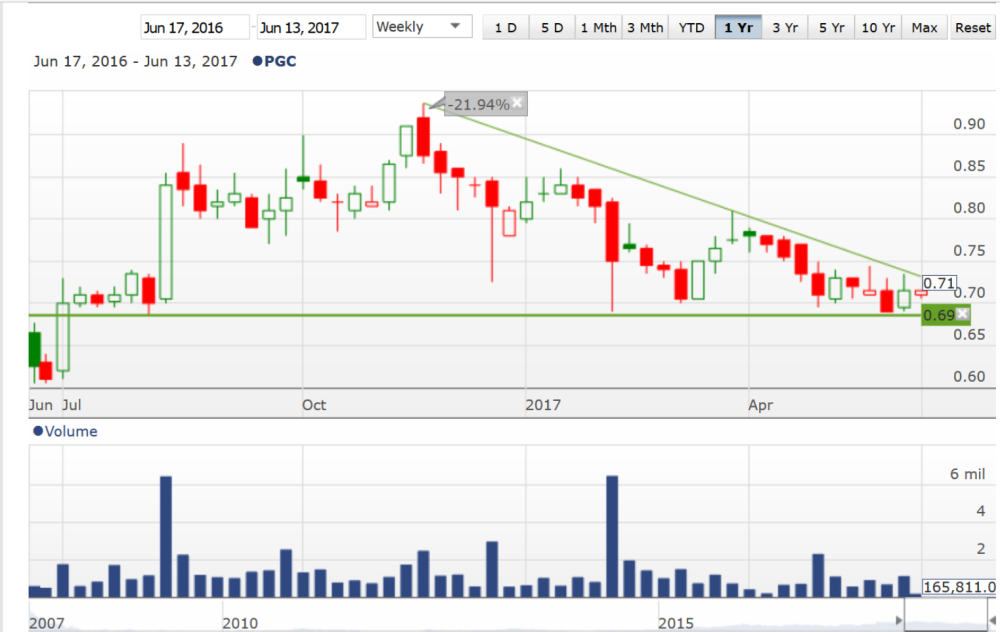Click the Oct axis label

point(314,405)
